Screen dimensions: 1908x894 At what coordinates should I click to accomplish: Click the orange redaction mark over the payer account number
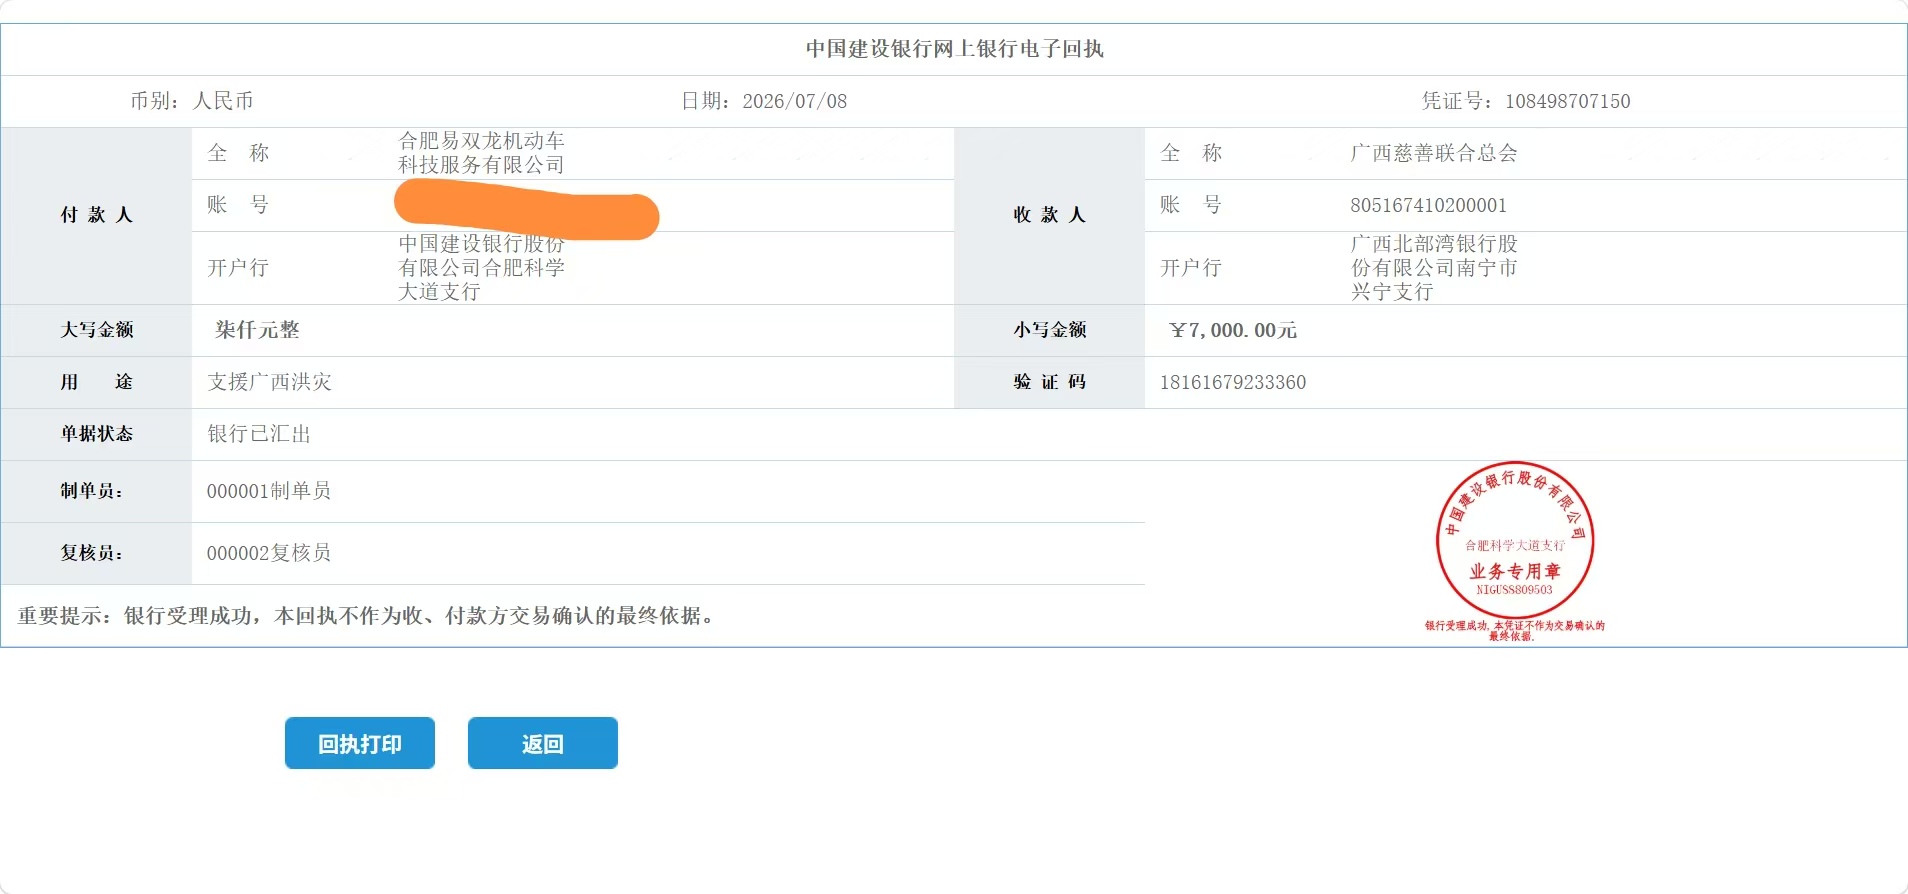point(527,210)
